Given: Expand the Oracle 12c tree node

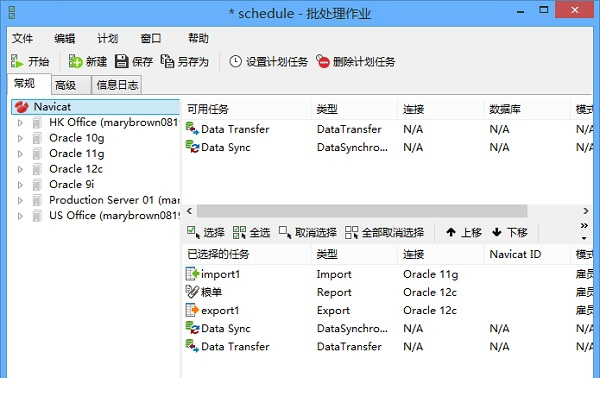Looking at the screenshot, I should (x=20, y=169).
